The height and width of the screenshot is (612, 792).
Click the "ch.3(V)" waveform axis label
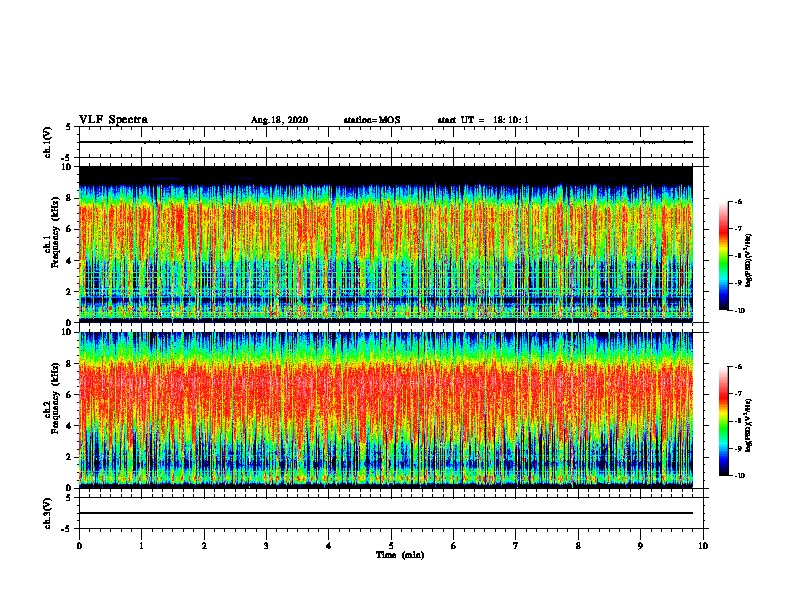[48, 513]
